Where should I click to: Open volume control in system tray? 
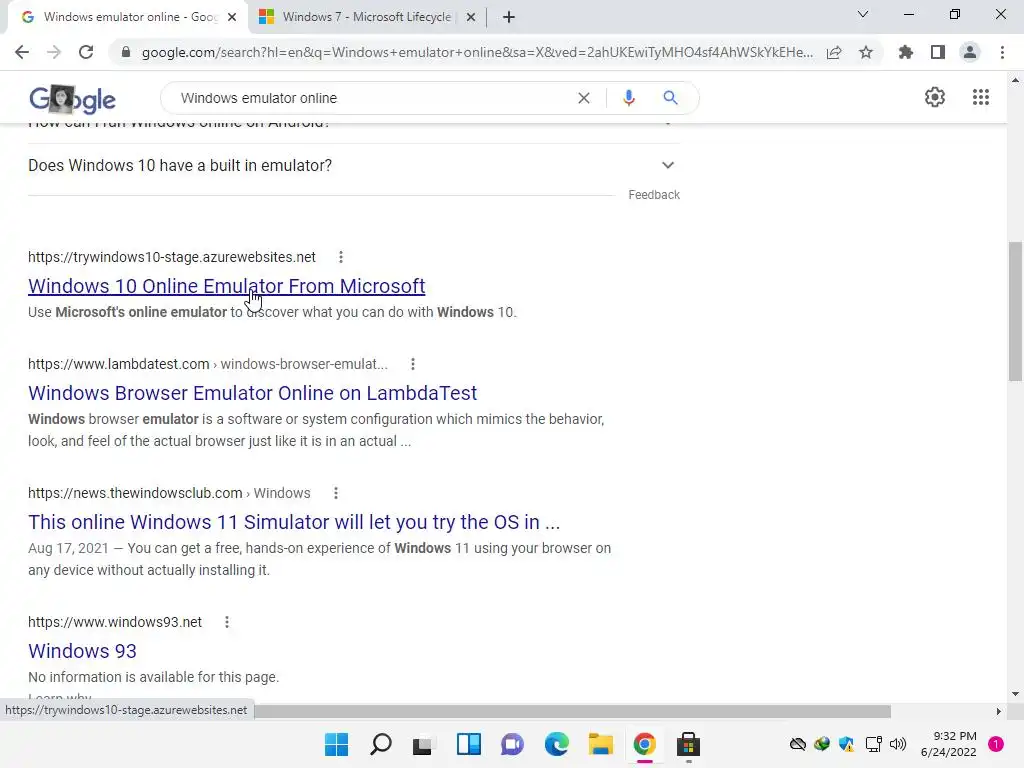pyautogui.click(x=898, y=744)
